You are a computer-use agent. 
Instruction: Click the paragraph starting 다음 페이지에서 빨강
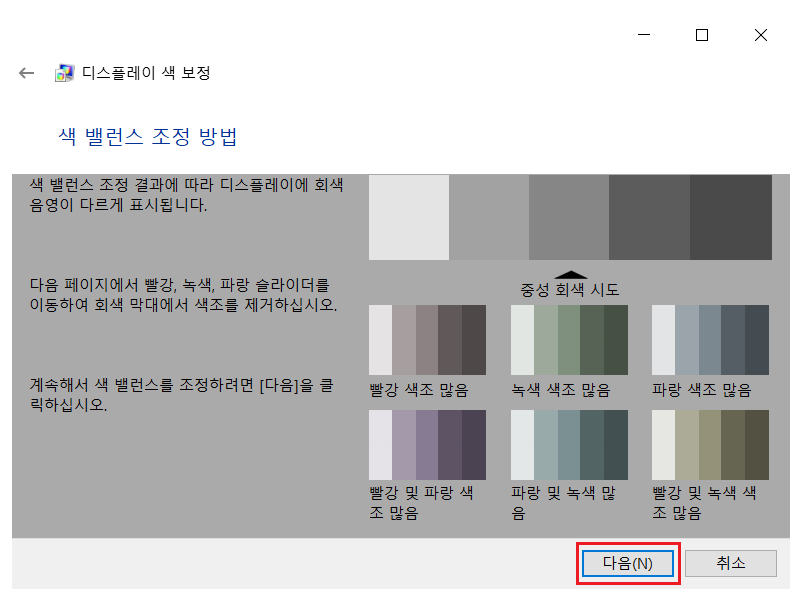click(183, 295)
